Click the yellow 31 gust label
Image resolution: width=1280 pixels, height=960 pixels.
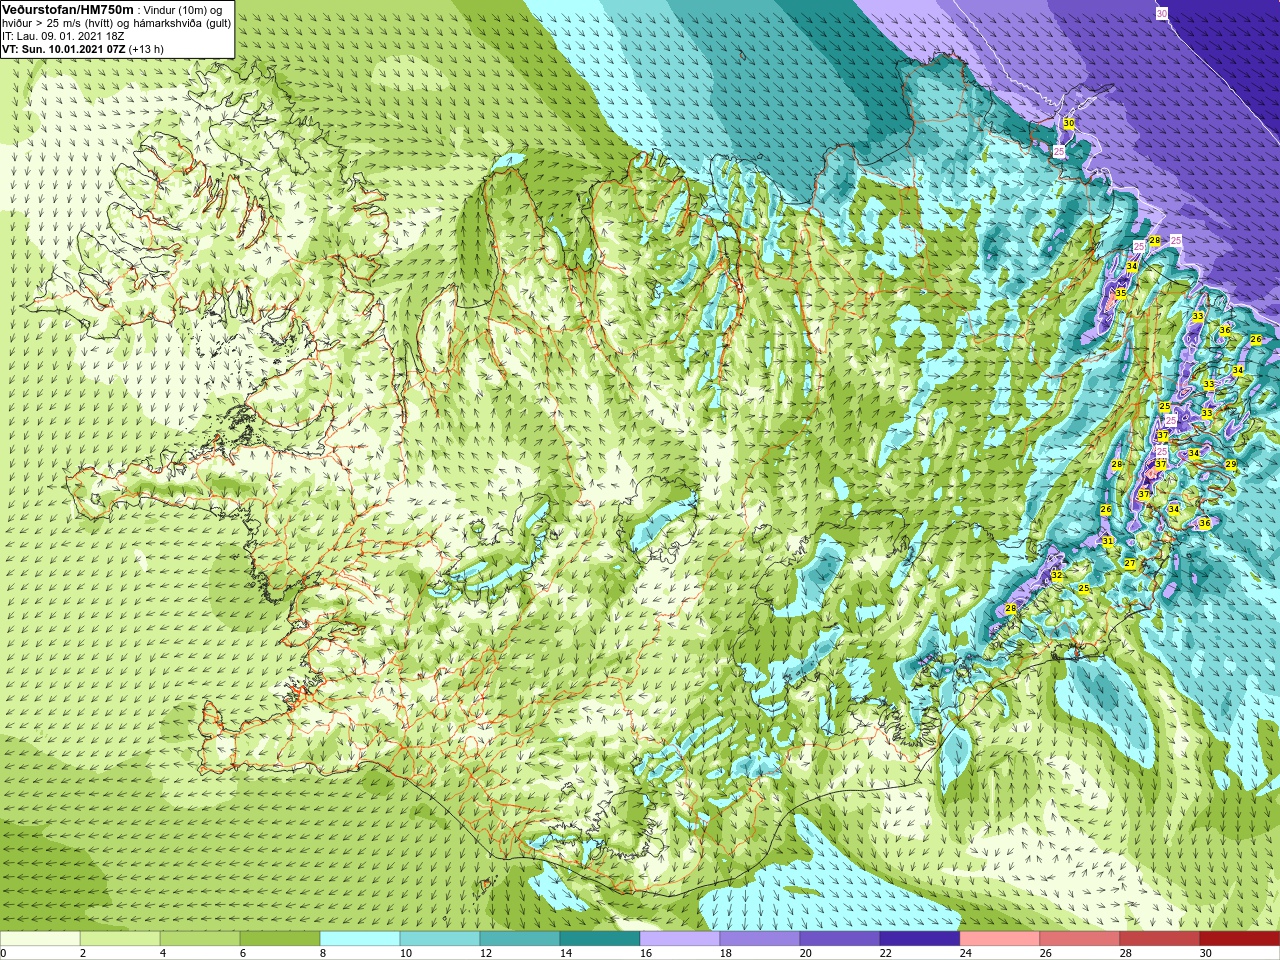coord(1107,541)
